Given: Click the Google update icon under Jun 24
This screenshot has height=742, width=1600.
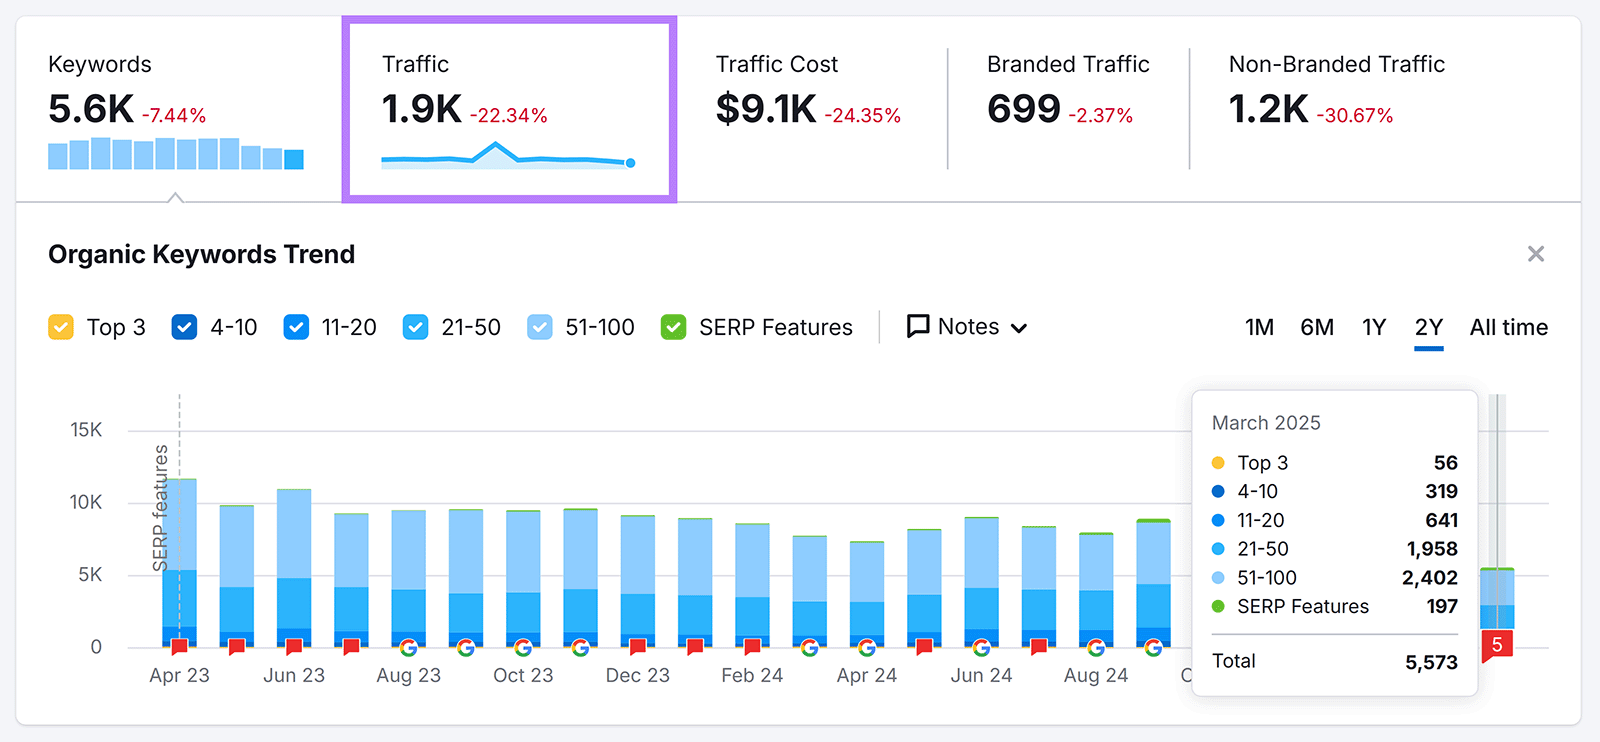Looking at the screenshot, I should (982, 647).
